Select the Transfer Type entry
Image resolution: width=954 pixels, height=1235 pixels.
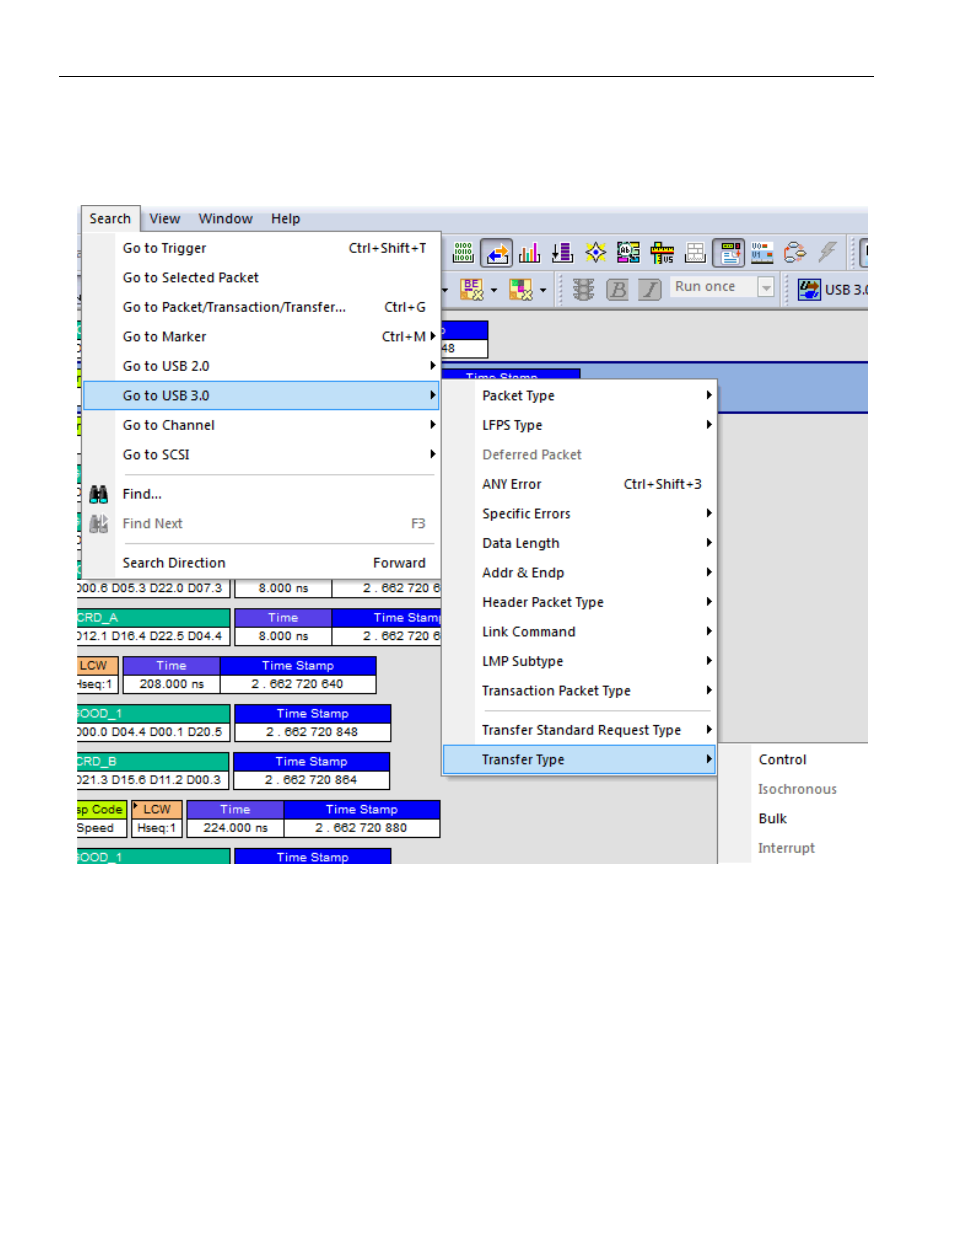coord(579,759)
